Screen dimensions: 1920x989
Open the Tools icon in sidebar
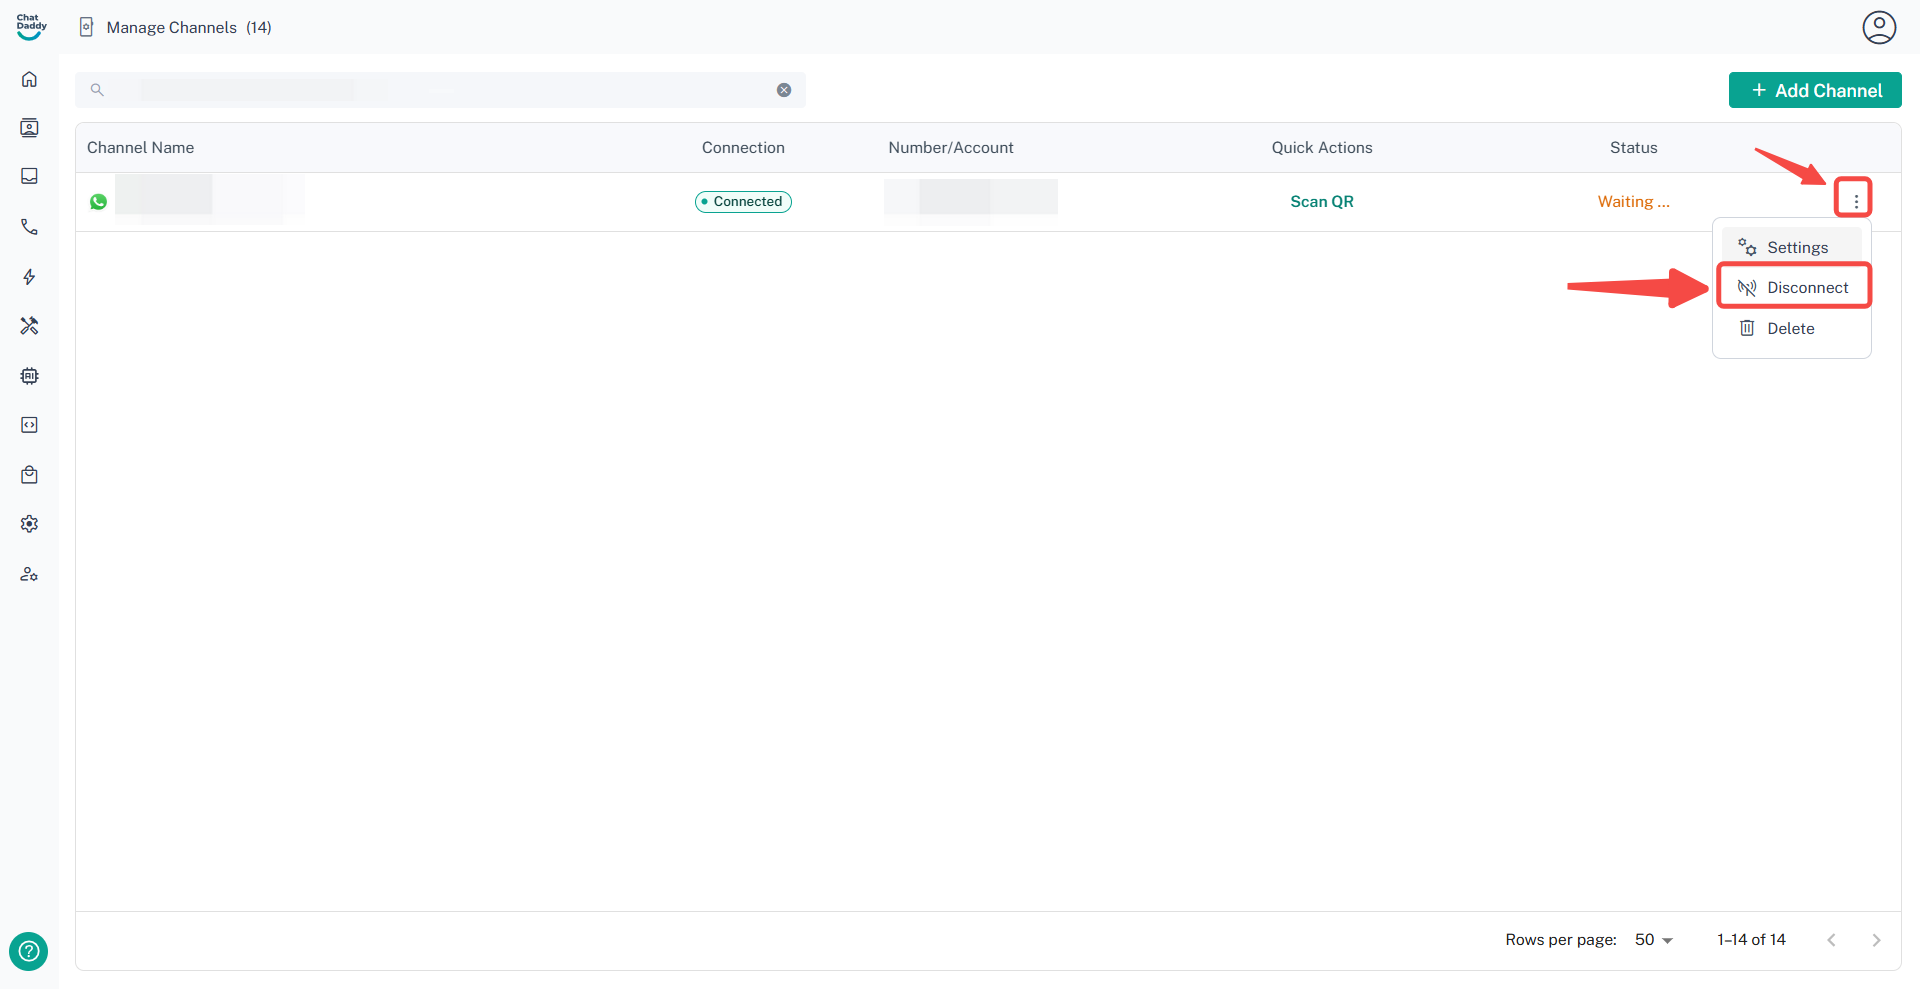pyautogui.click(x=30, y=326)
